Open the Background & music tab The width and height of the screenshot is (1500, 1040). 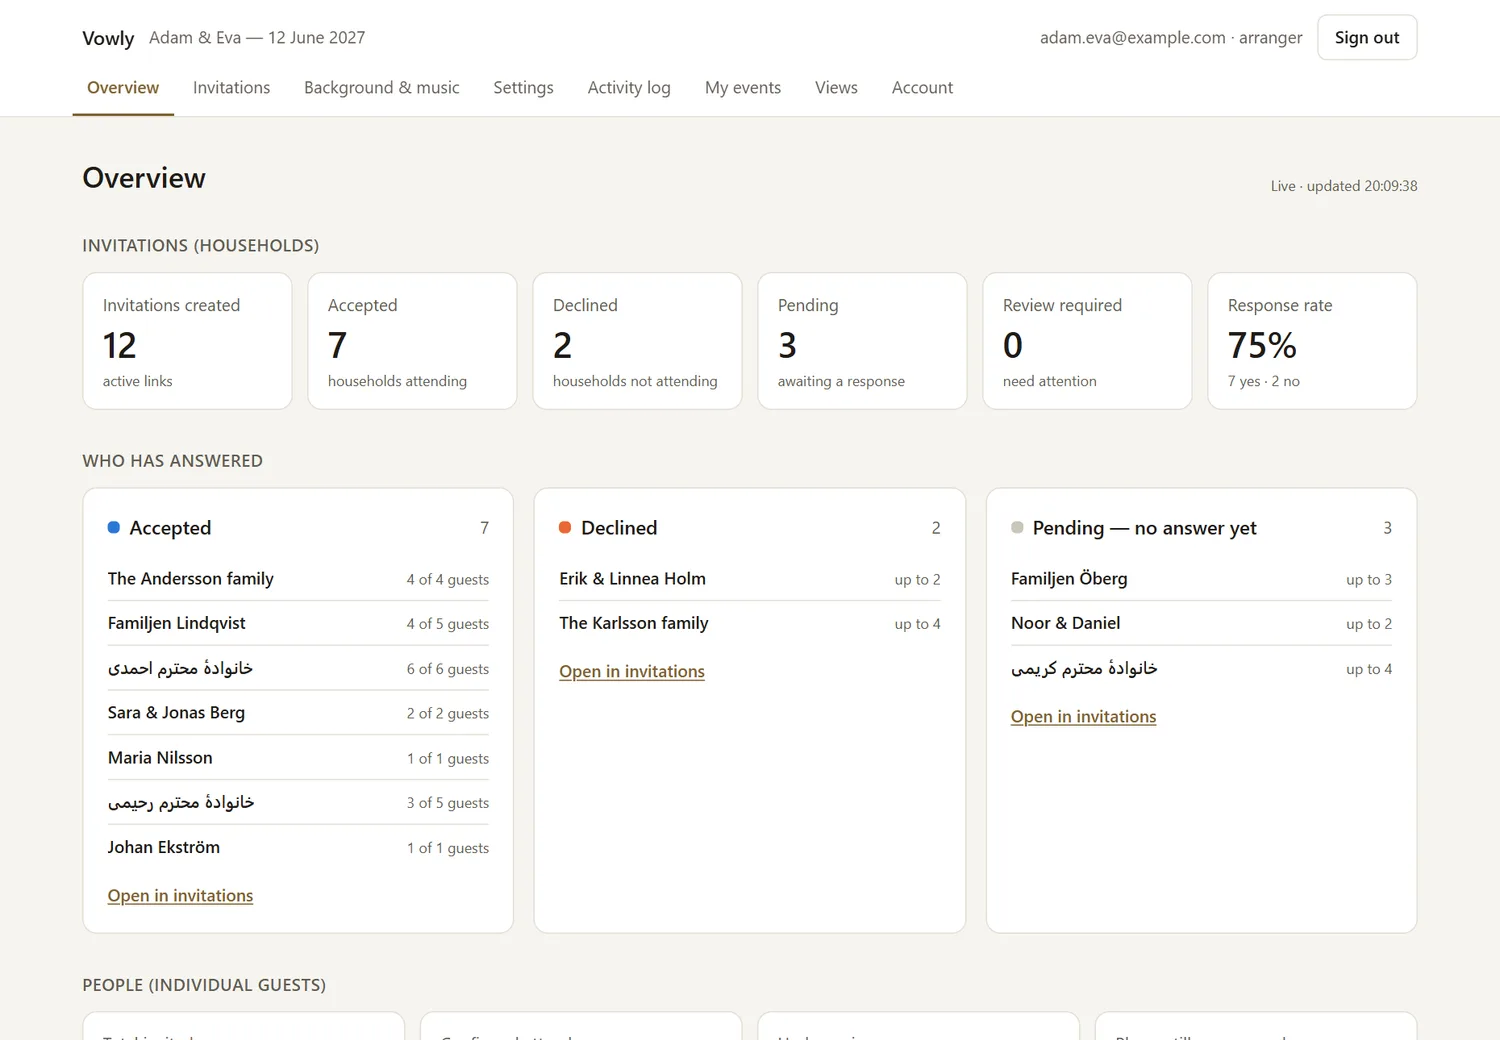pyautogui.click(x=382, y=88)
